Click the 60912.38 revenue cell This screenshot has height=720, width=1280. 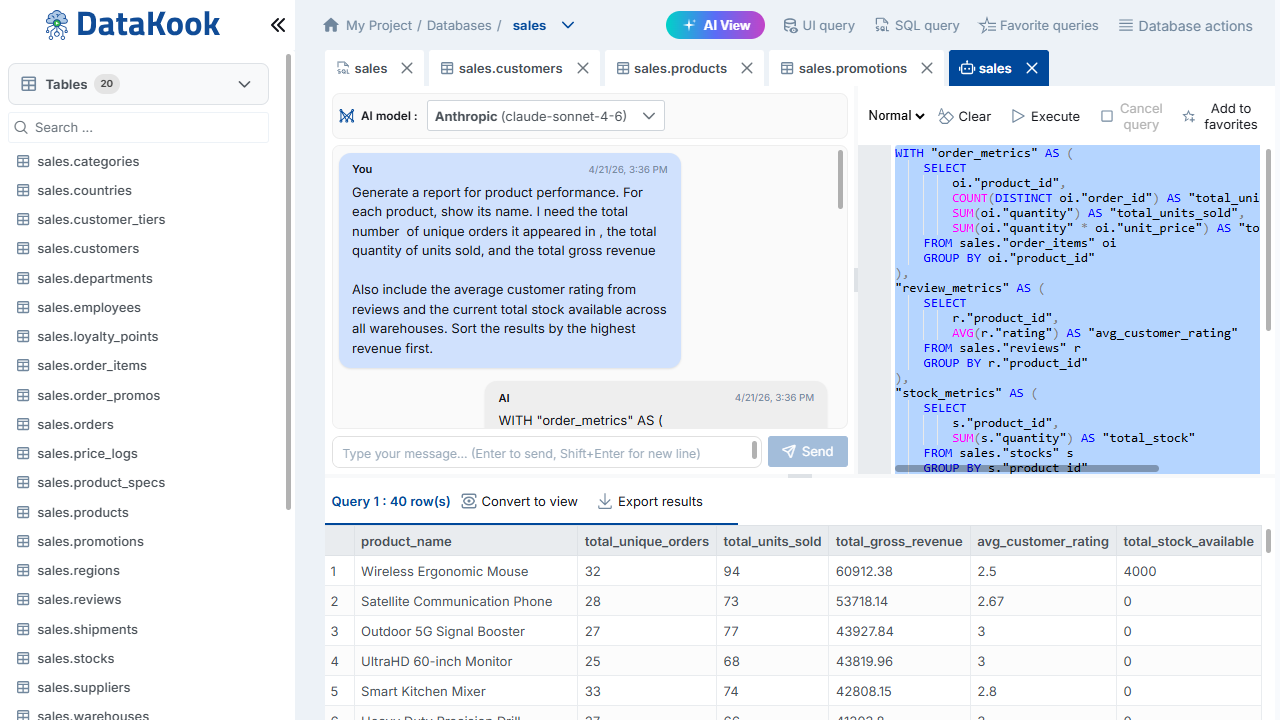click(899, 571)
